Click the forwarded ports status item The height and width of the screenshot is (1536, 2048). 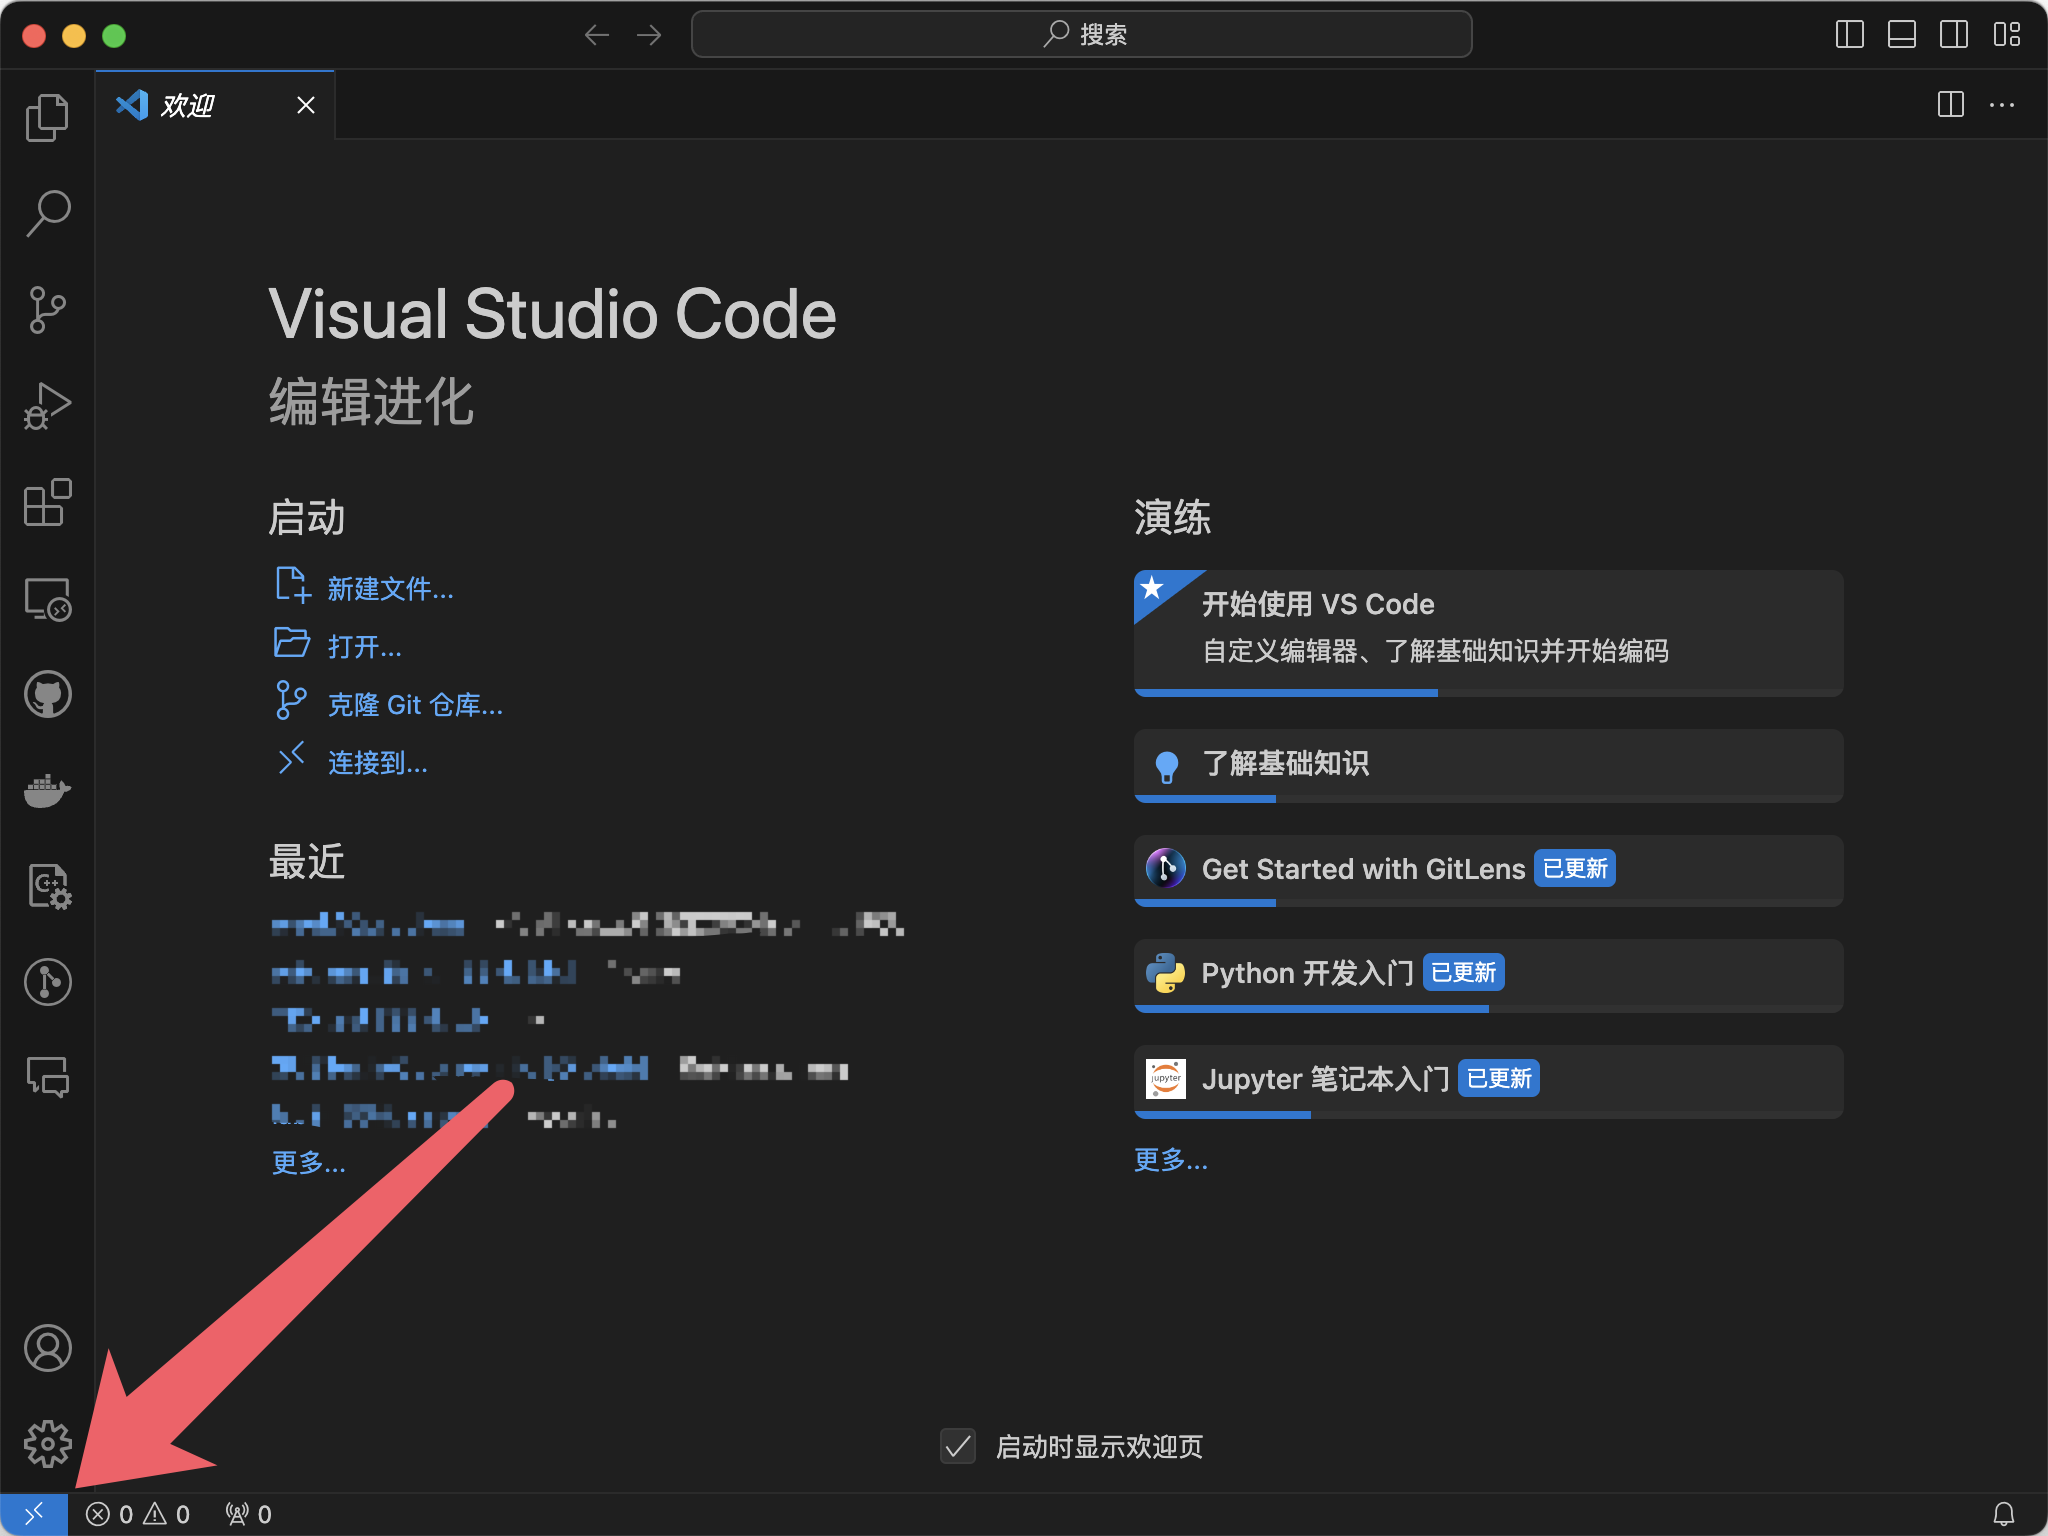pos(248,1514)
